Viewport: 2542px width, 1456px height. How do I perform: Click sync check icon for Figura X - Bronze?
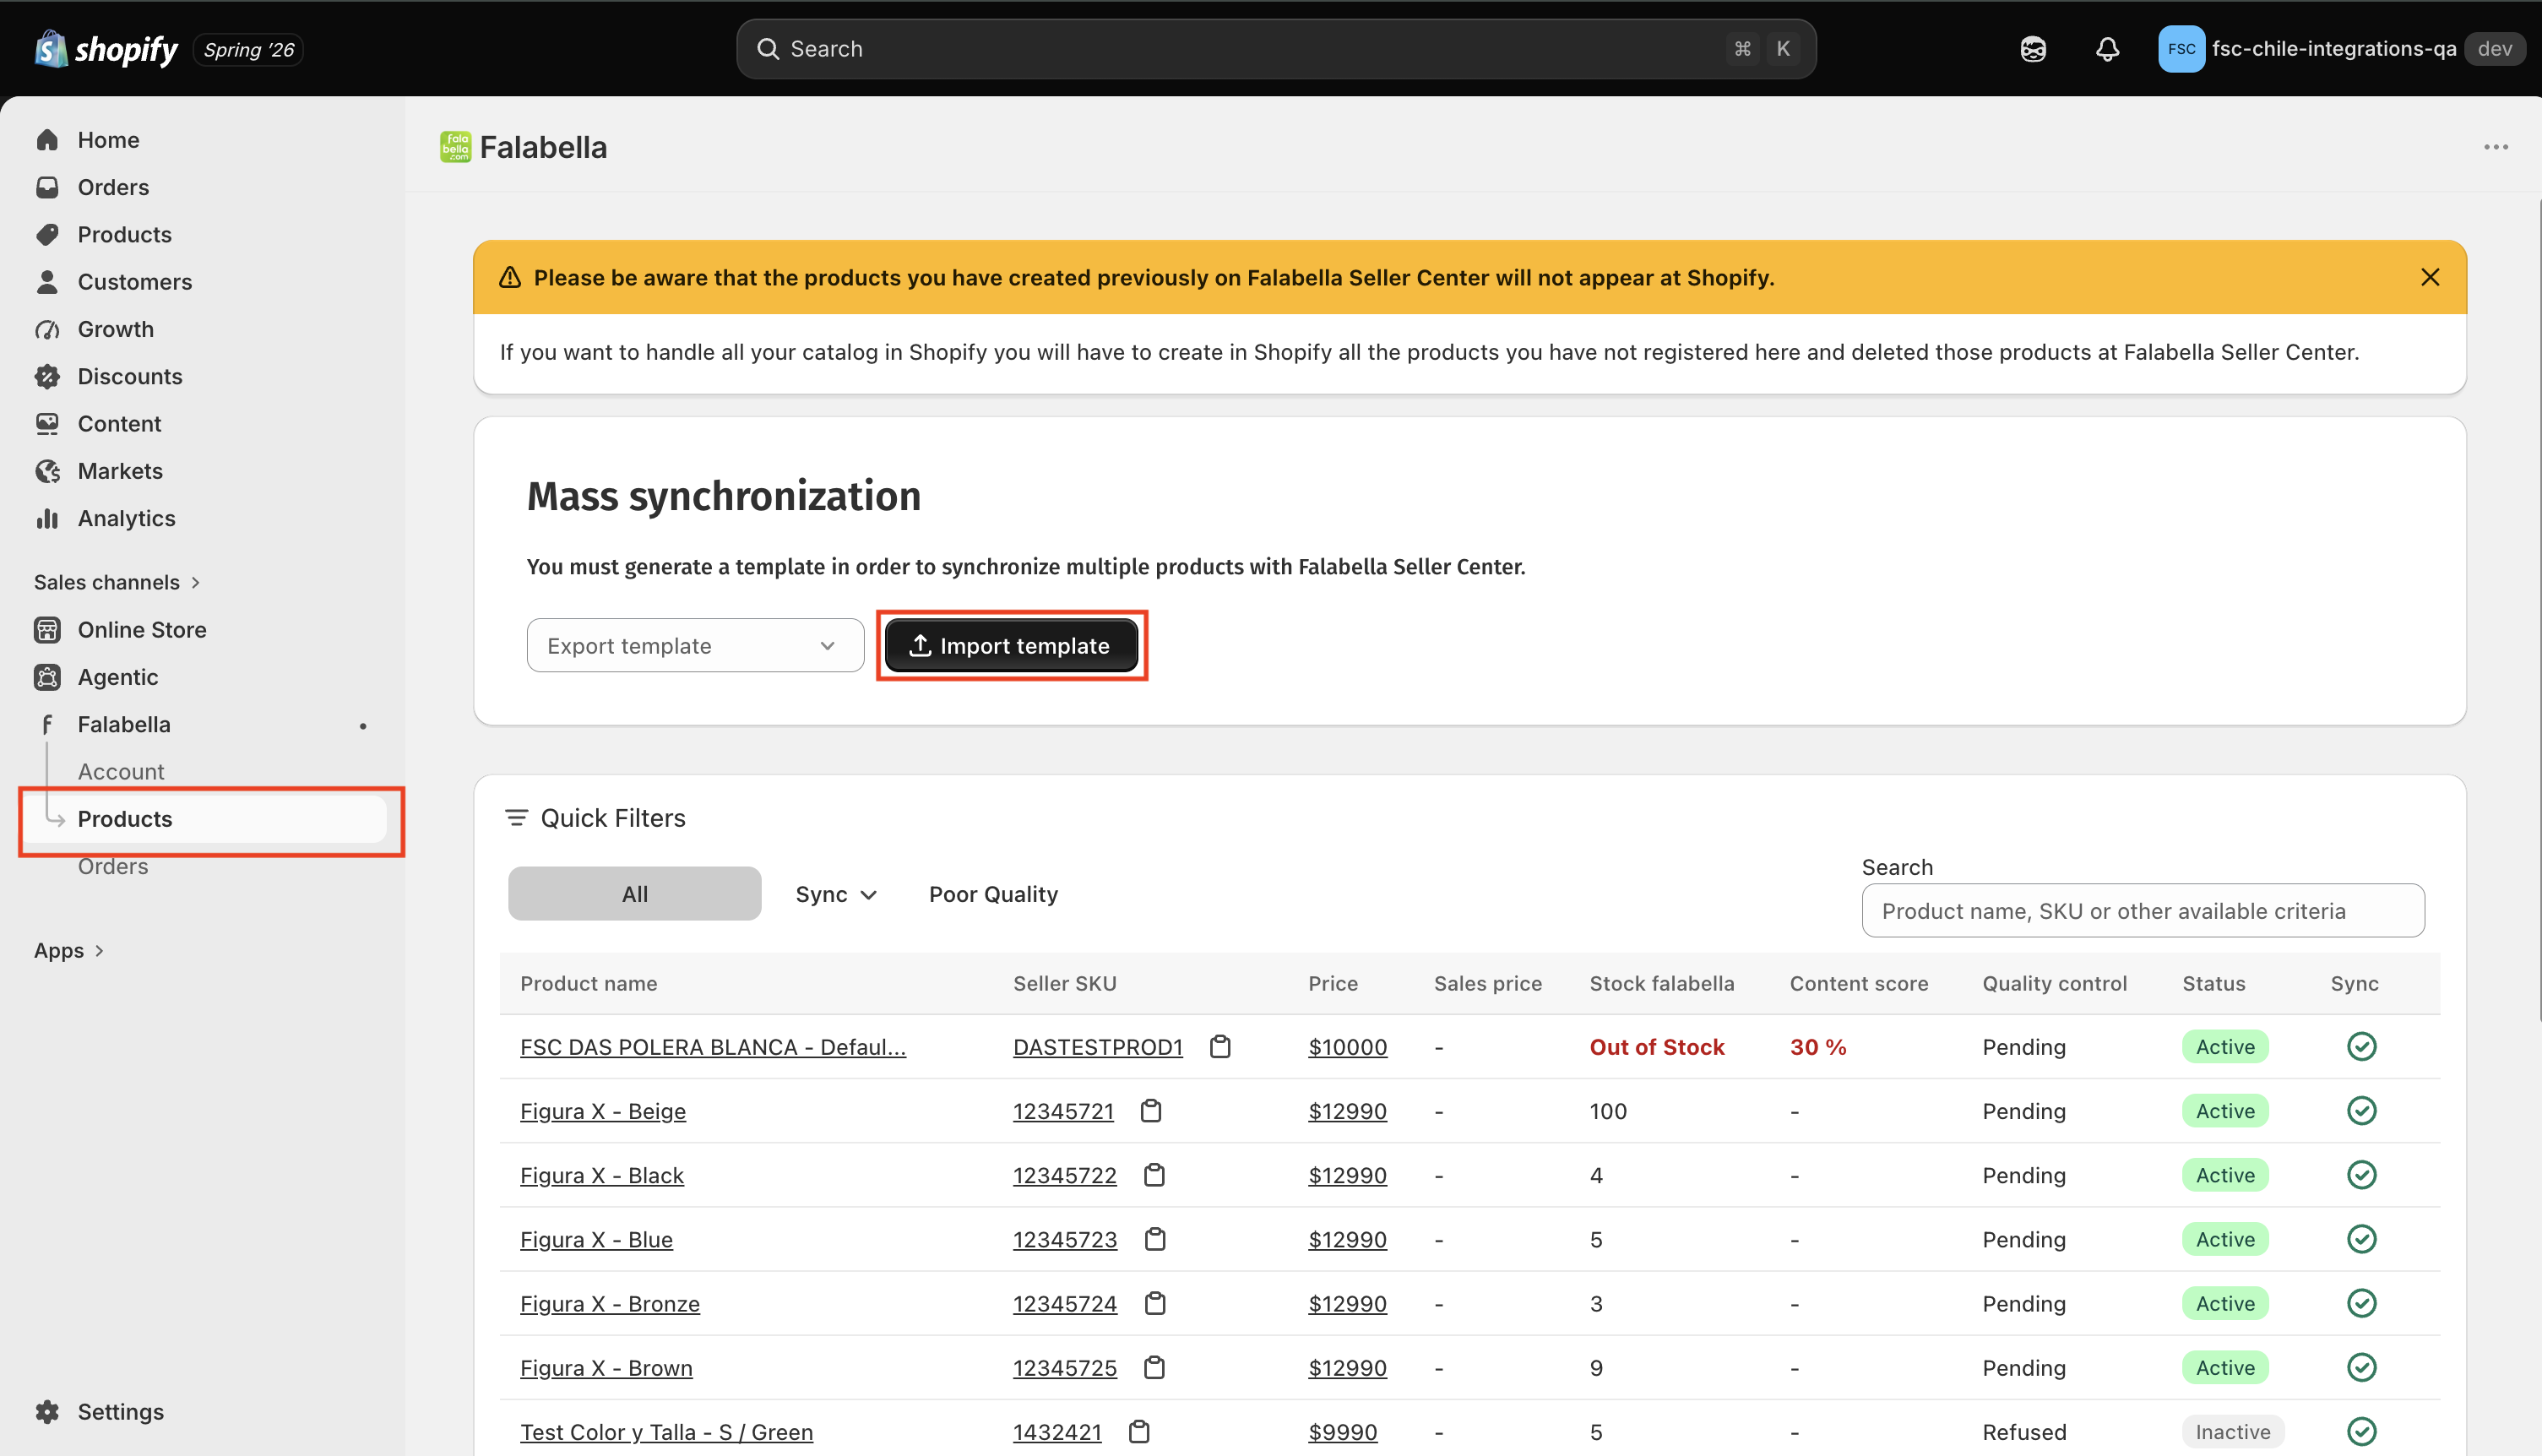click(2361, 1303)
